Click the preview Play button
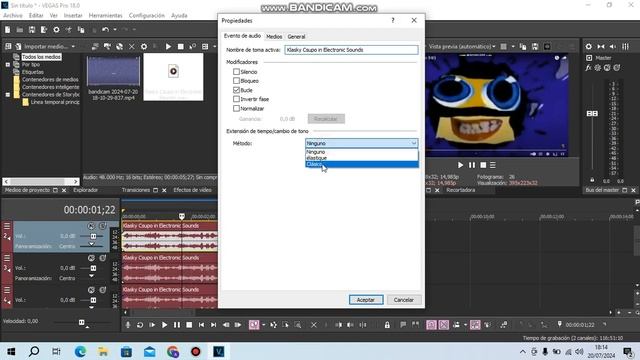This screenshot has height=360, width=640. tap(460, 165)
